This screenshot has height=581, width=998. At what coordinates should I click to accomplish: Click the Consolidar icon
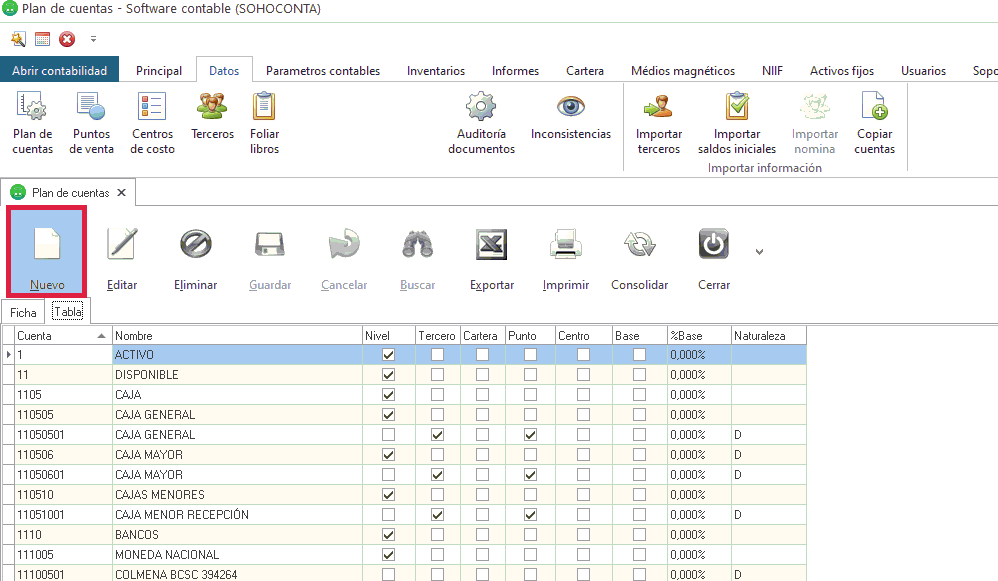[x=639, y=245]
